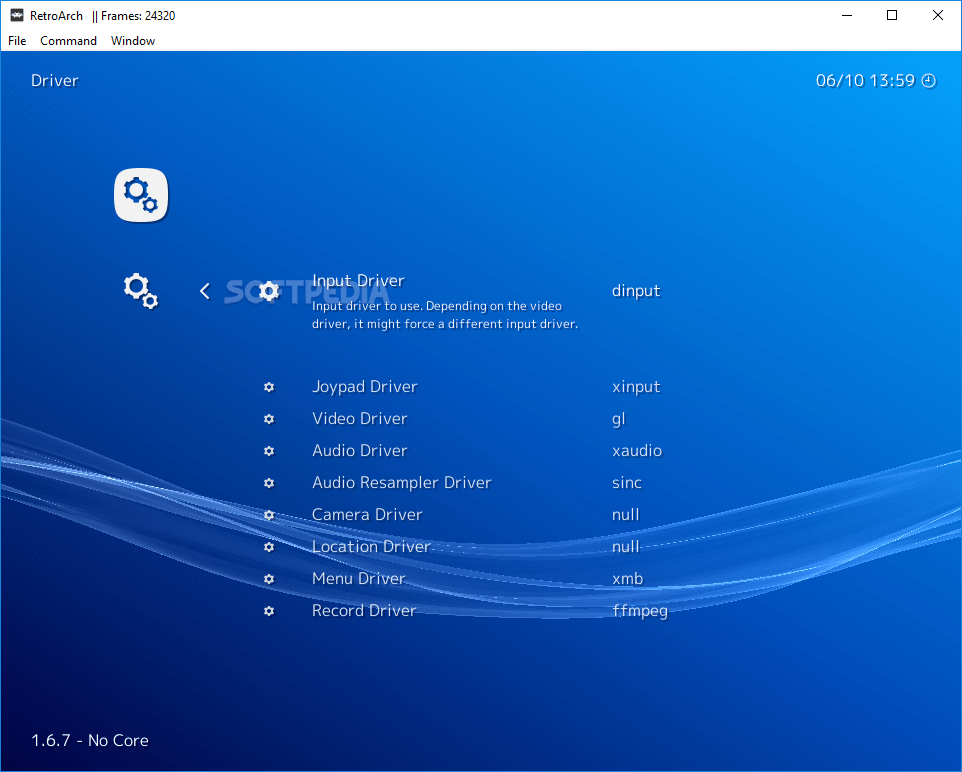Image resolution: width=962 pixels, height=772 pixels.
Task: Click the gear icon beside Record Driver
Action: 269,611
